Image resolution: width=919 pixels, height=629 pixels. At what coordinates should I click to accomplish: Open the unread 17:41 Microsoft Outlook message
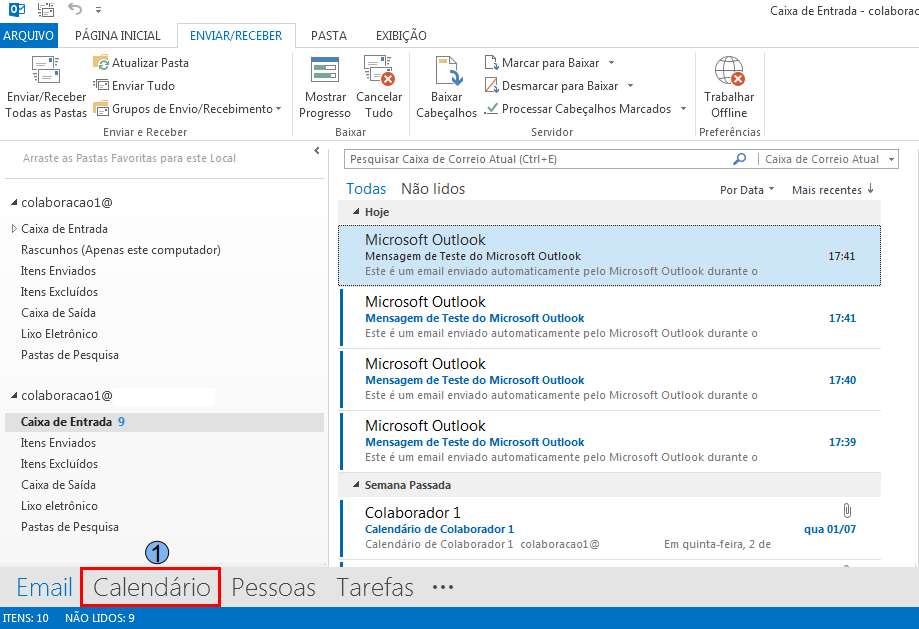[x=610, y=318]
